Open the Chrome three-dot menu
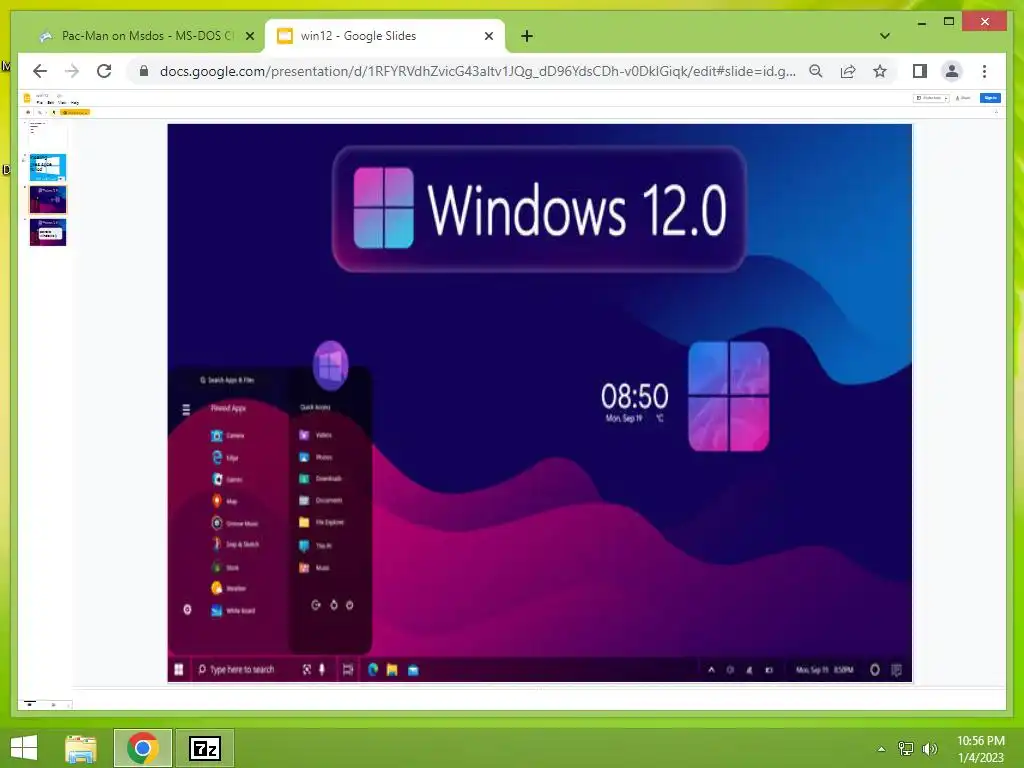1024x768 pixels. point(984,71)
